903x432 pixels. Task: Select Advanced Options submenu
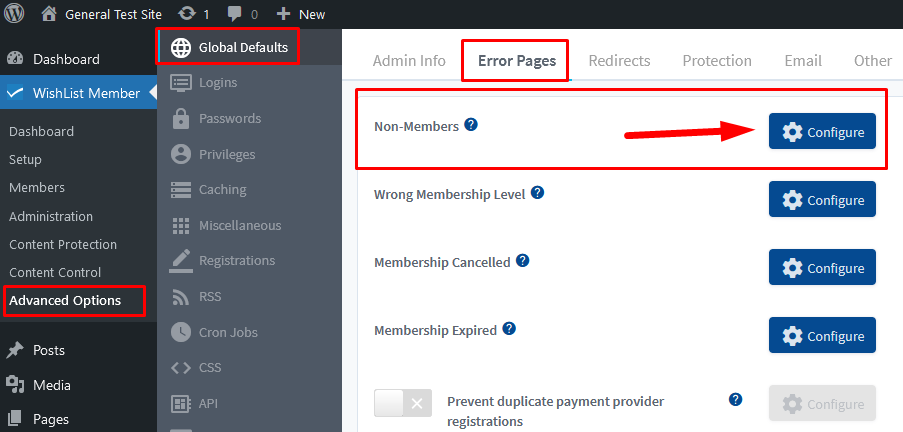[x=65, y=301]
